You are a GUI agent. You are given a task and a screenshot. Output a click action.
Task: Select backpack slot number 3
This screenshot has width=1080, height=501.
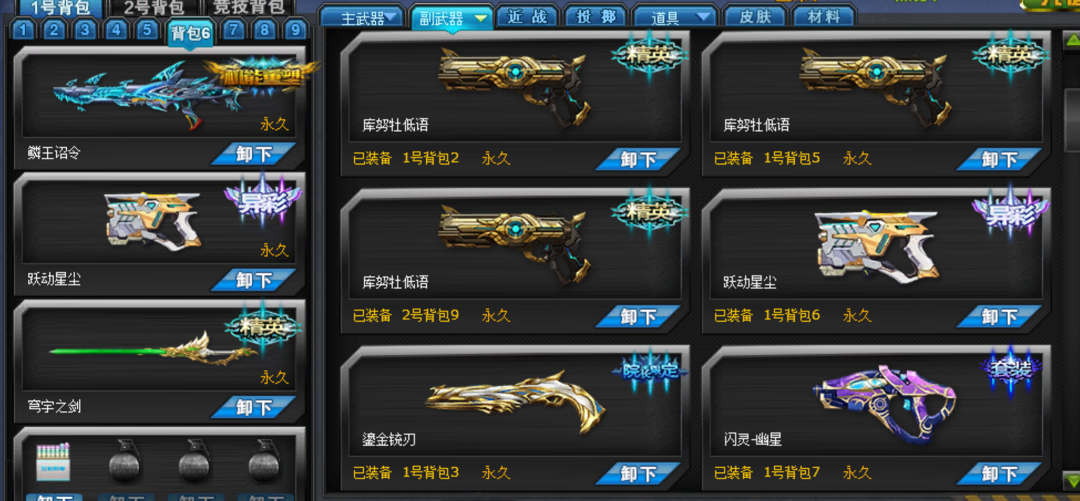point(84,30)
